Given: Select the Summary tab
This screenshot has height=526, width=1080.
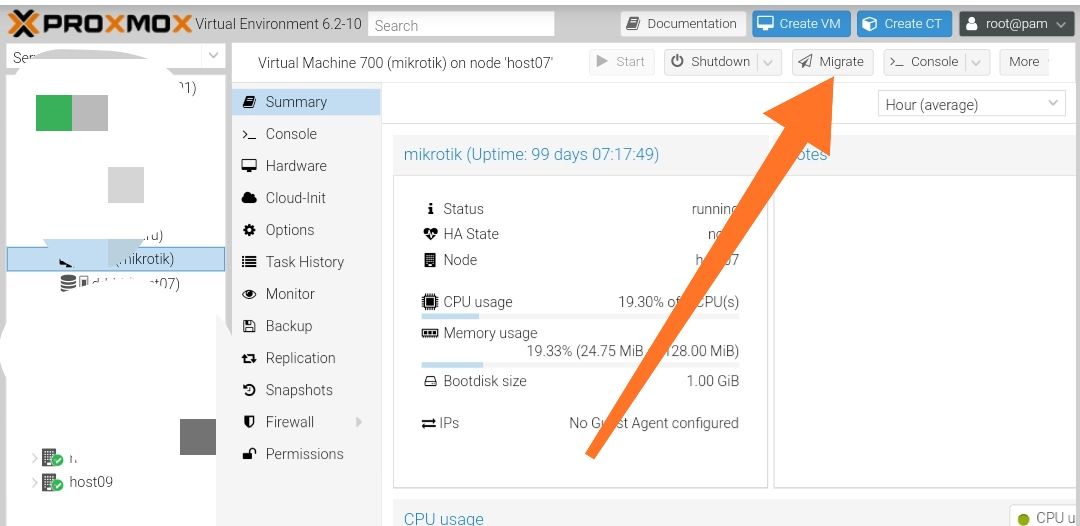Looking at the screenshot, I should click(307, 102).
